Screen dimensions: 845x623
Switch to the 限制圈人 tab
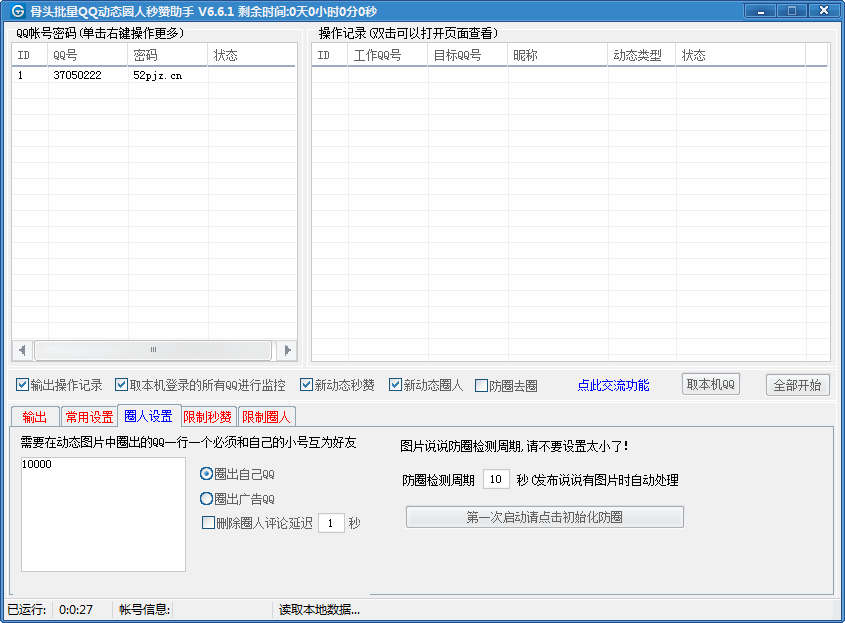coord(266,417)
